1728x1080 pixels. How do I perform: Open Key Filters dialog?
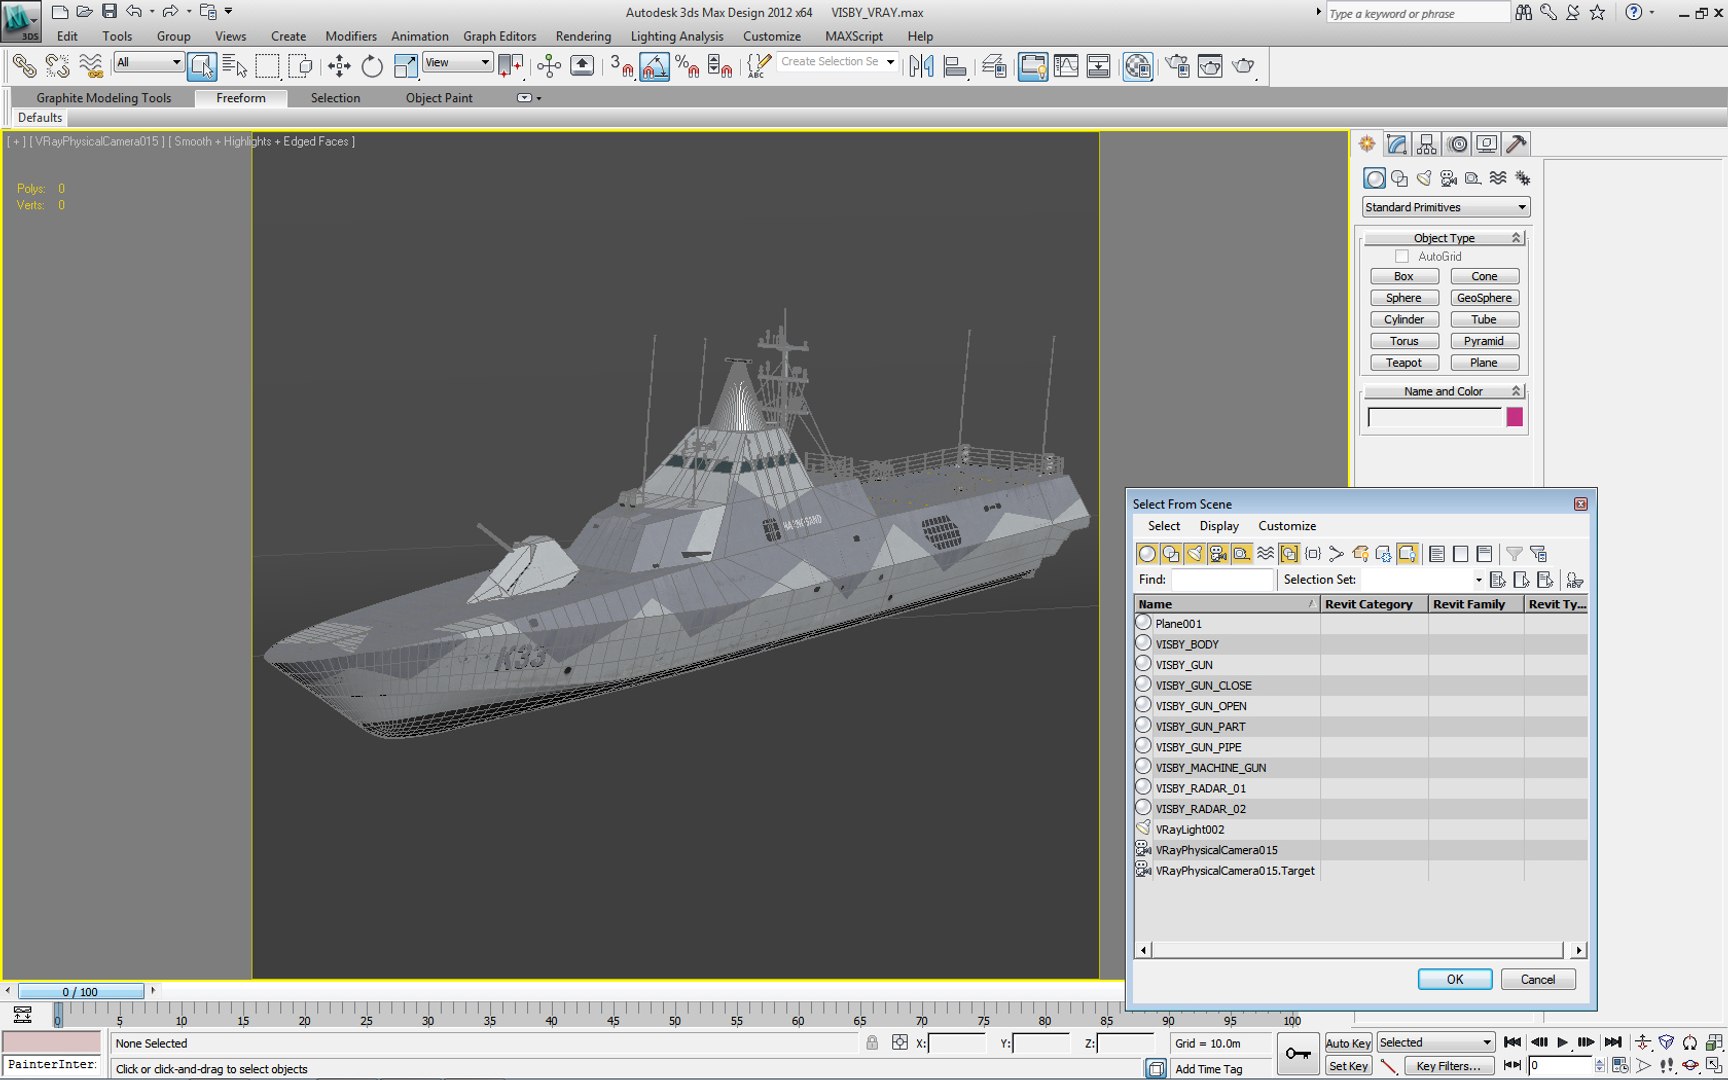click(x=1448, y=1066)
